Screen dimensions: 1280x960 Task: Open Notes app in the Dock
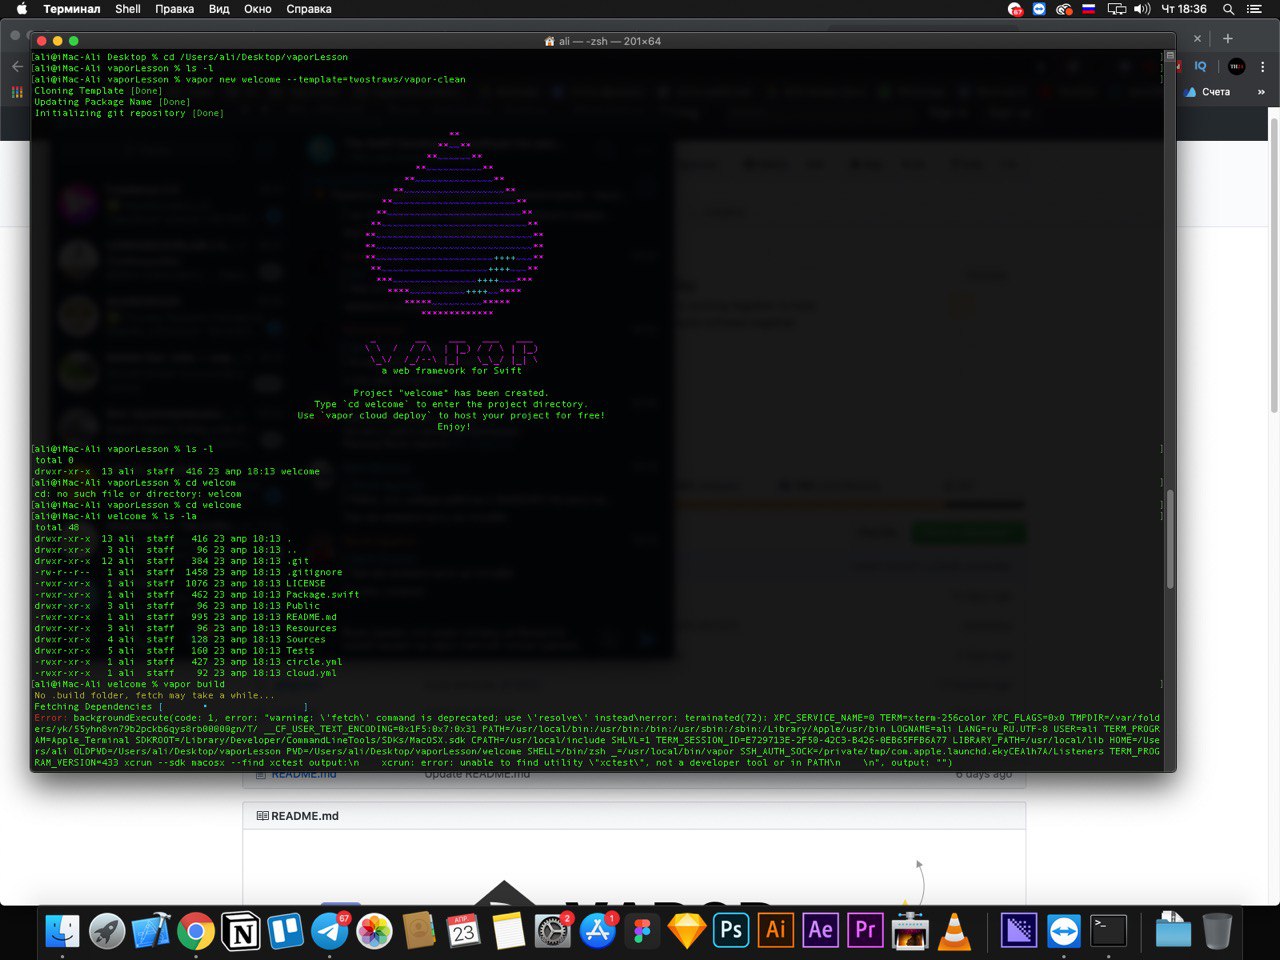coord(508,932)
